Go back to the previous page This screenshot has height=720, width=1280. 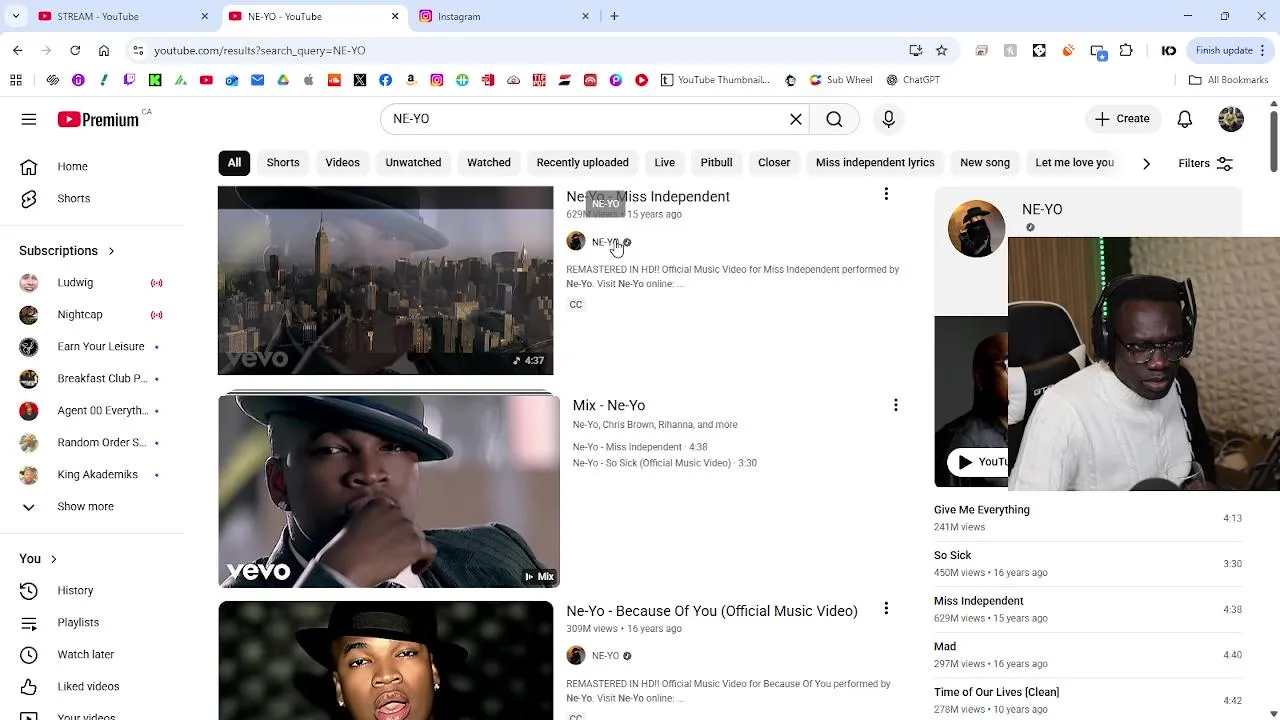[x=18, y=50]
